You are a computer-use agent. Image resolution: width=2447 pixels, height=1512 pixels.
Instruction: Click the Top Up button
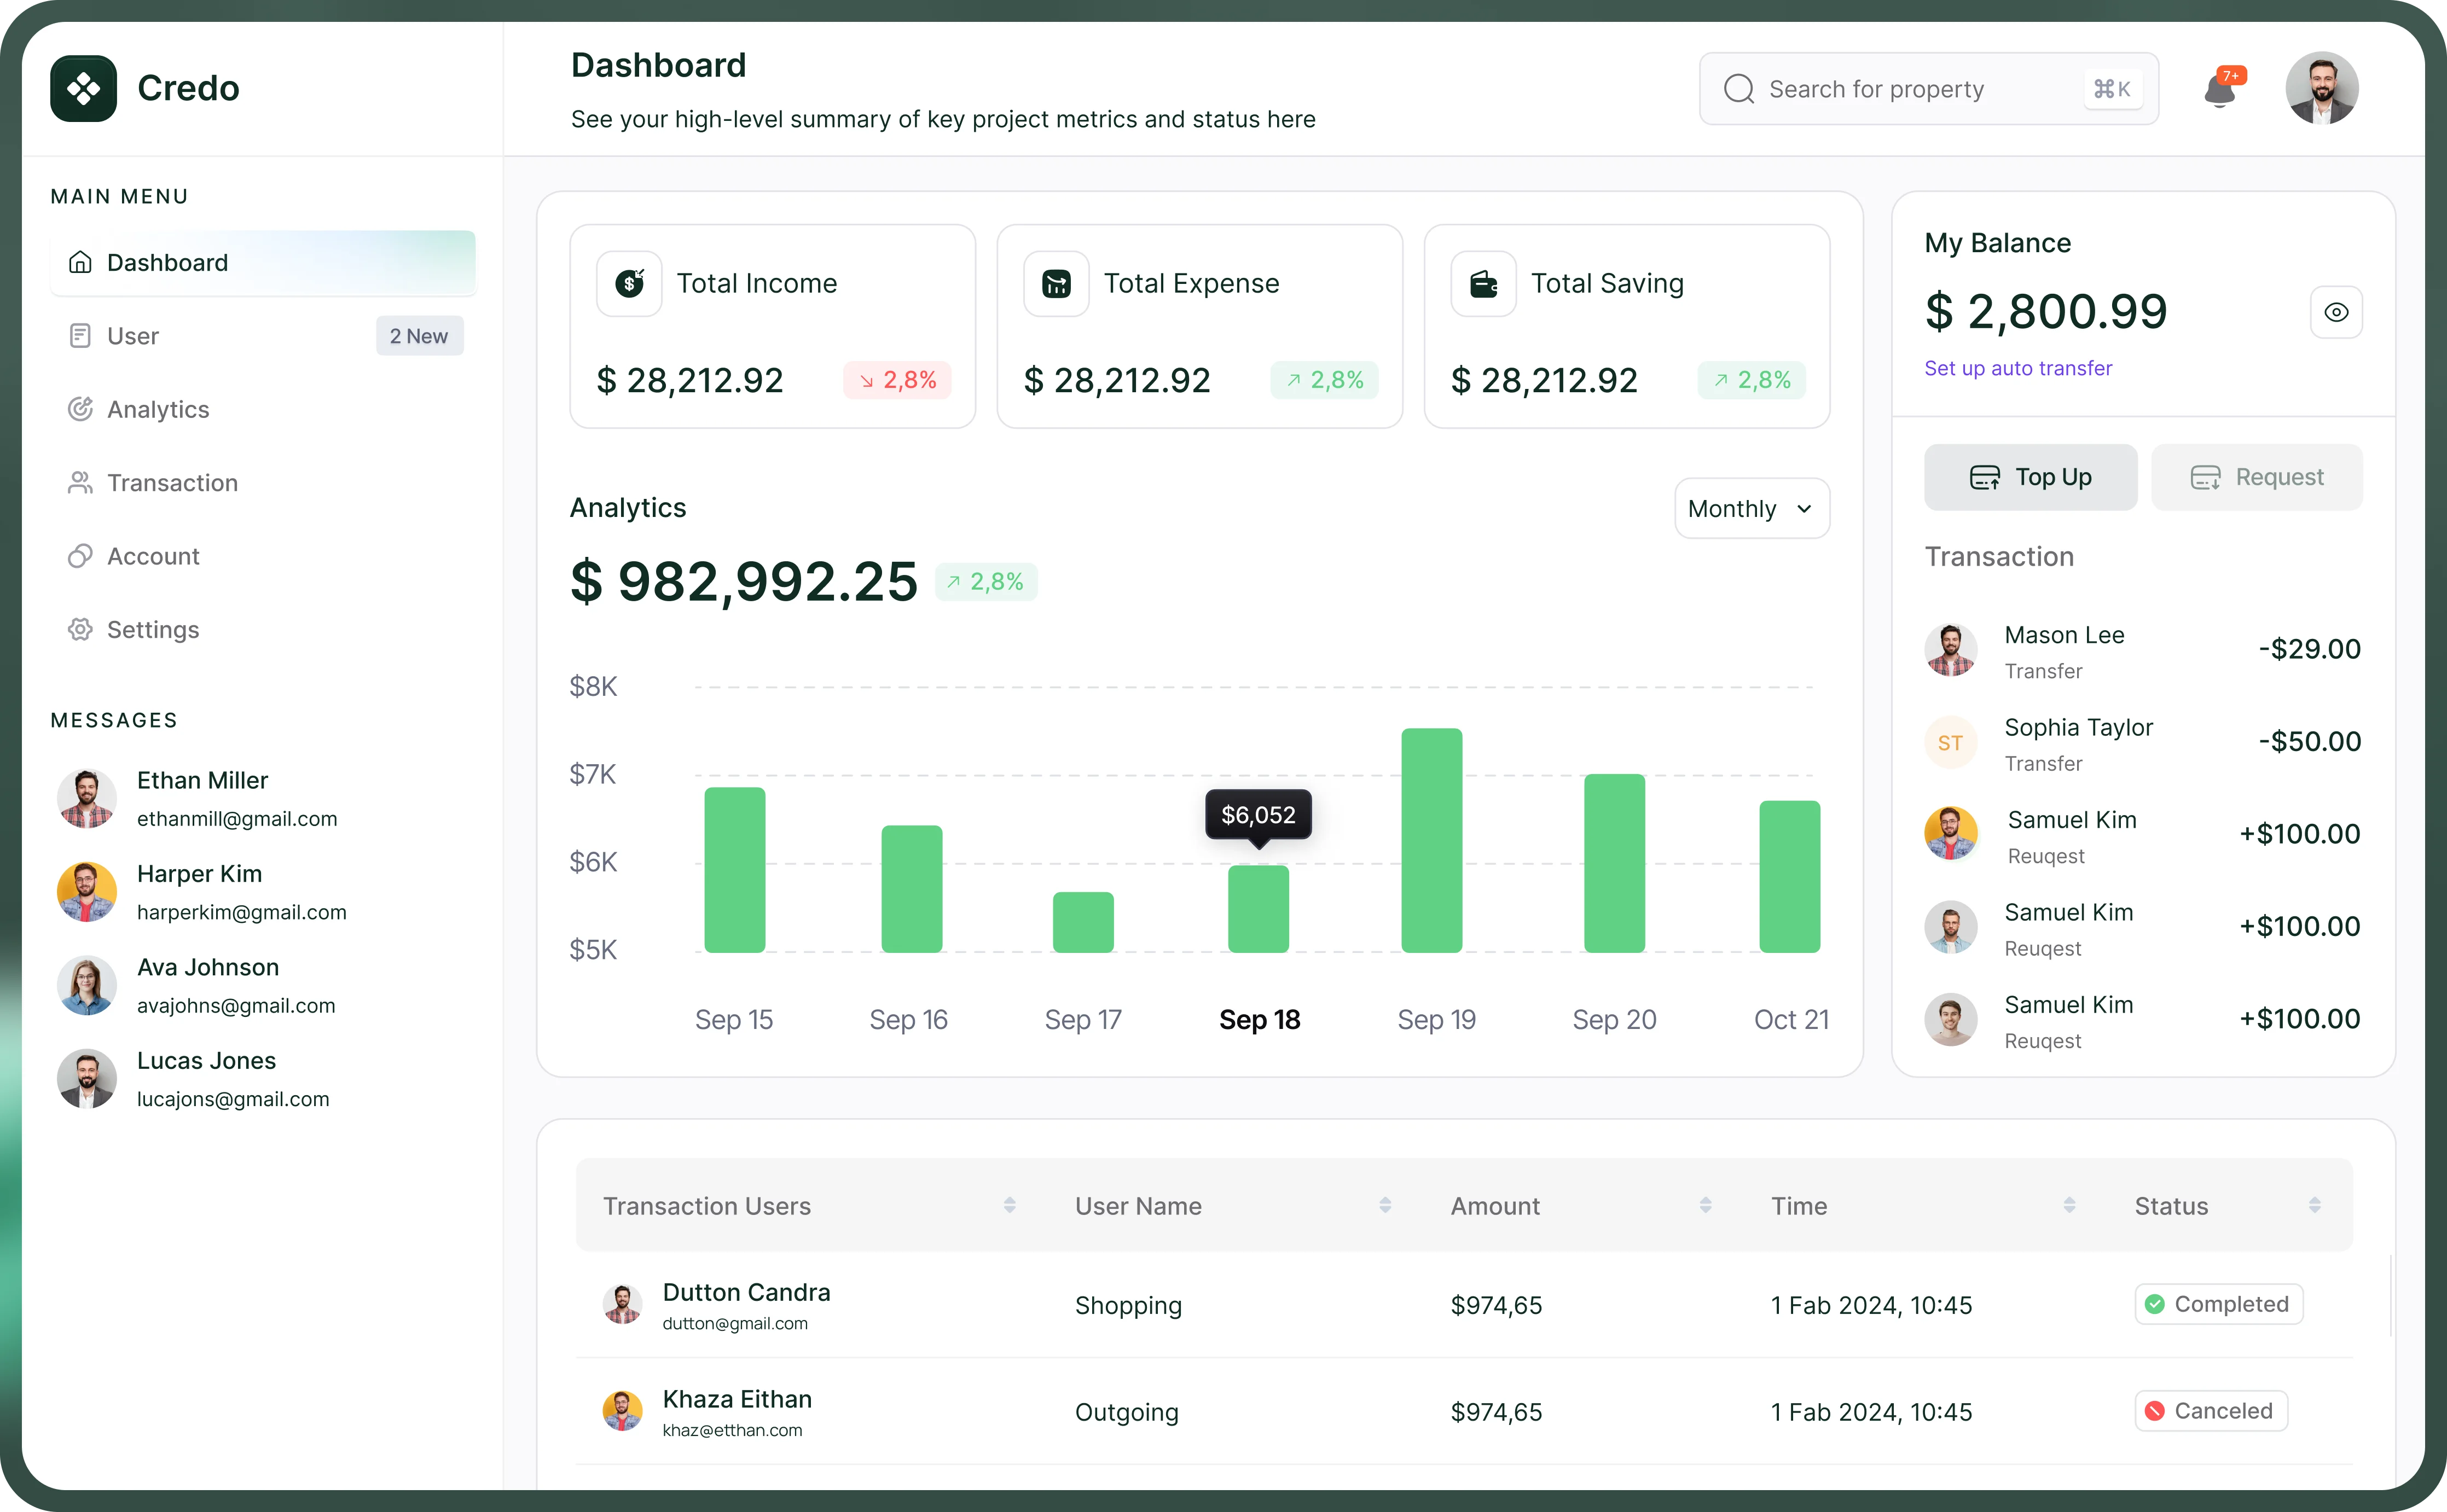point(2030,477)
